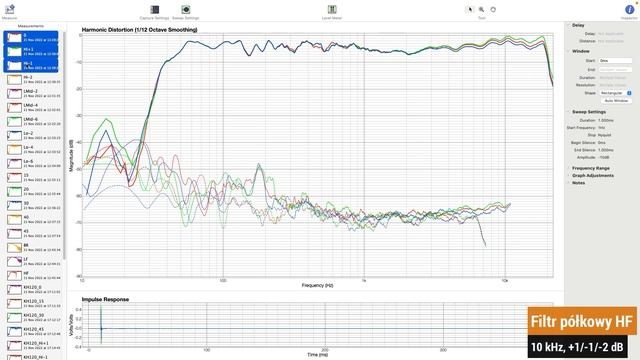Click the third tool icon beside the magnifier
640x360 pixels.
click(493, 9)
